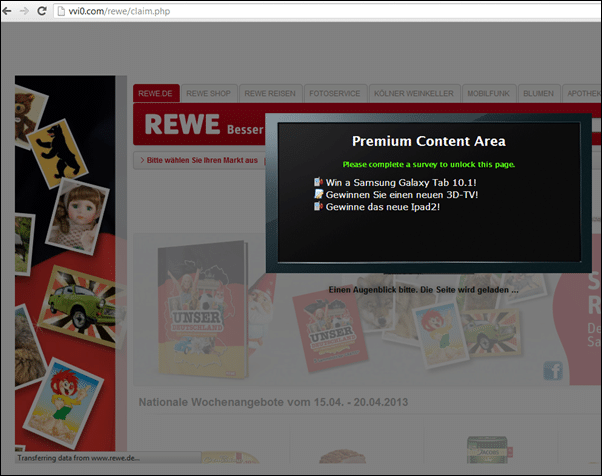Select the FOTOSERVICE tab

[x=335, y=93]
